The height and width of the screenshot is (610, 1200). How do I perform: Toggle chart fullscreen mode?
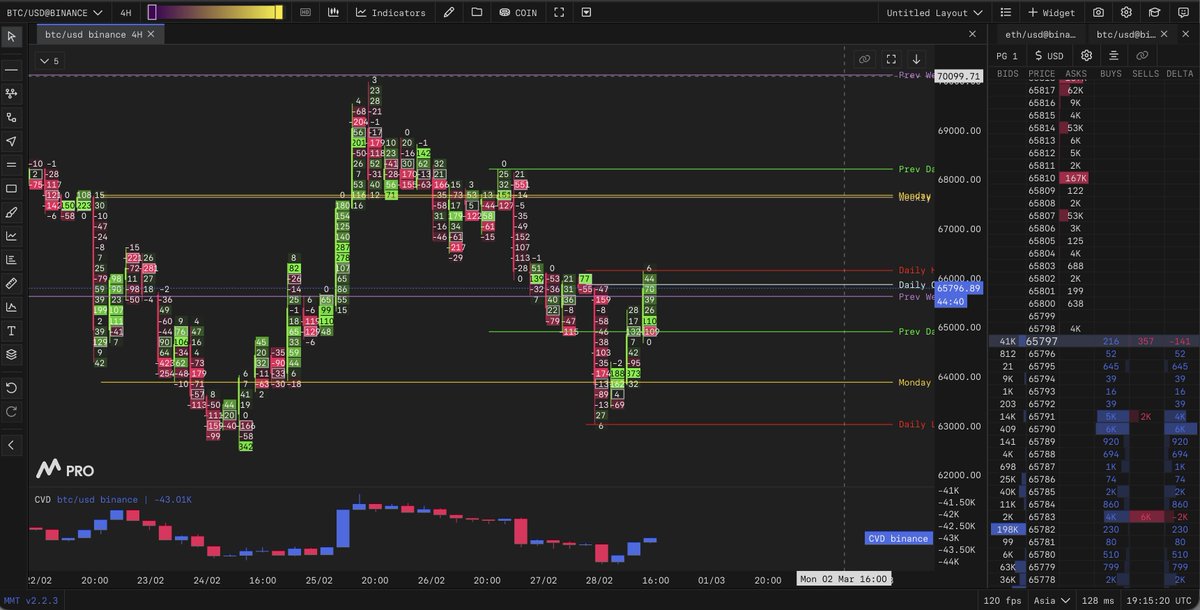[560, 12]
